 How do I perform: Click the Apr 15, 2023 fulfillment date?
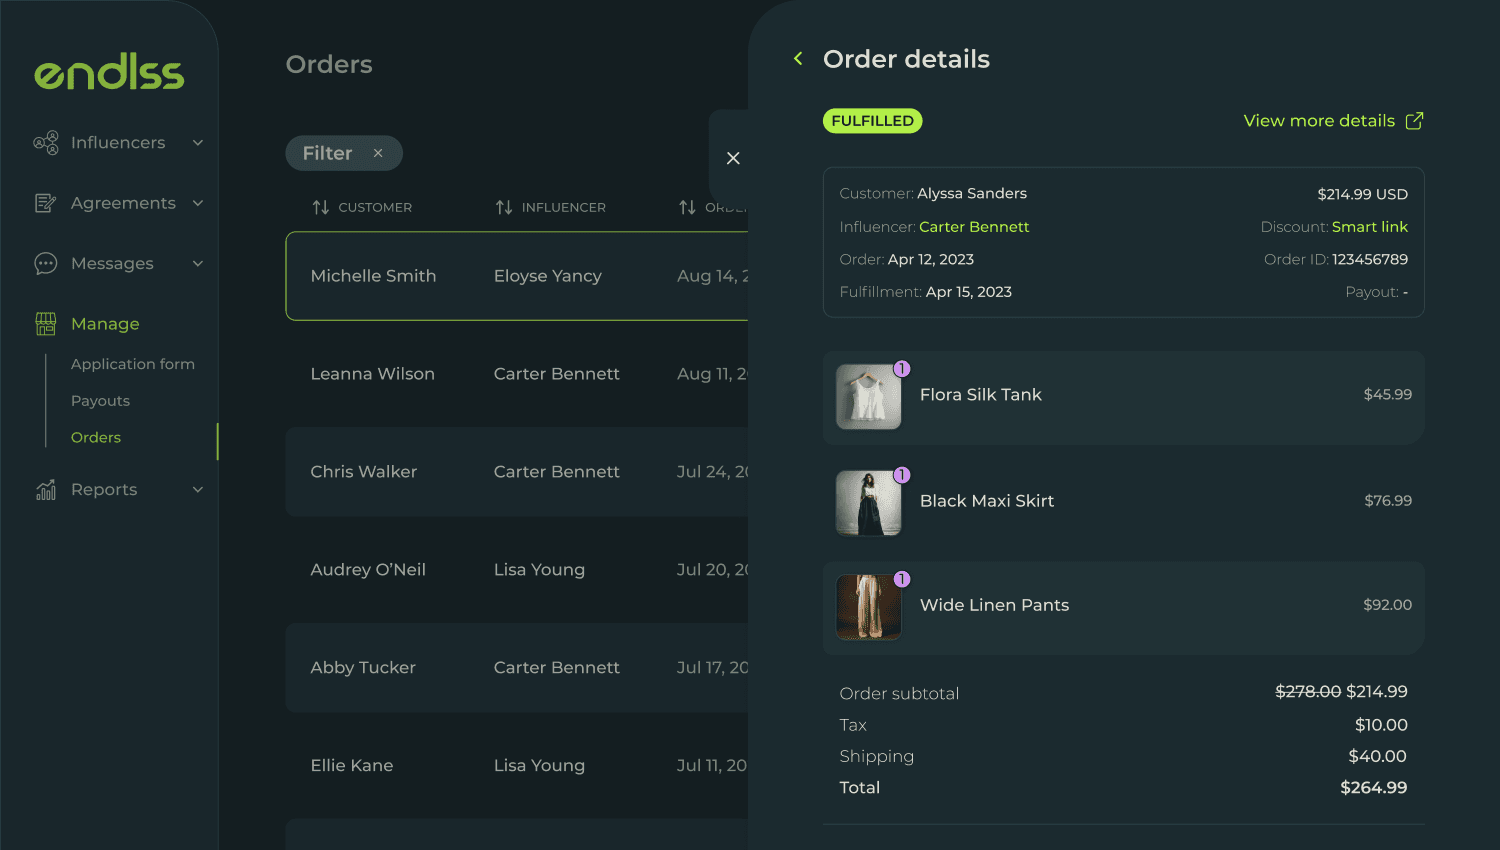click(x=969, y=292)
